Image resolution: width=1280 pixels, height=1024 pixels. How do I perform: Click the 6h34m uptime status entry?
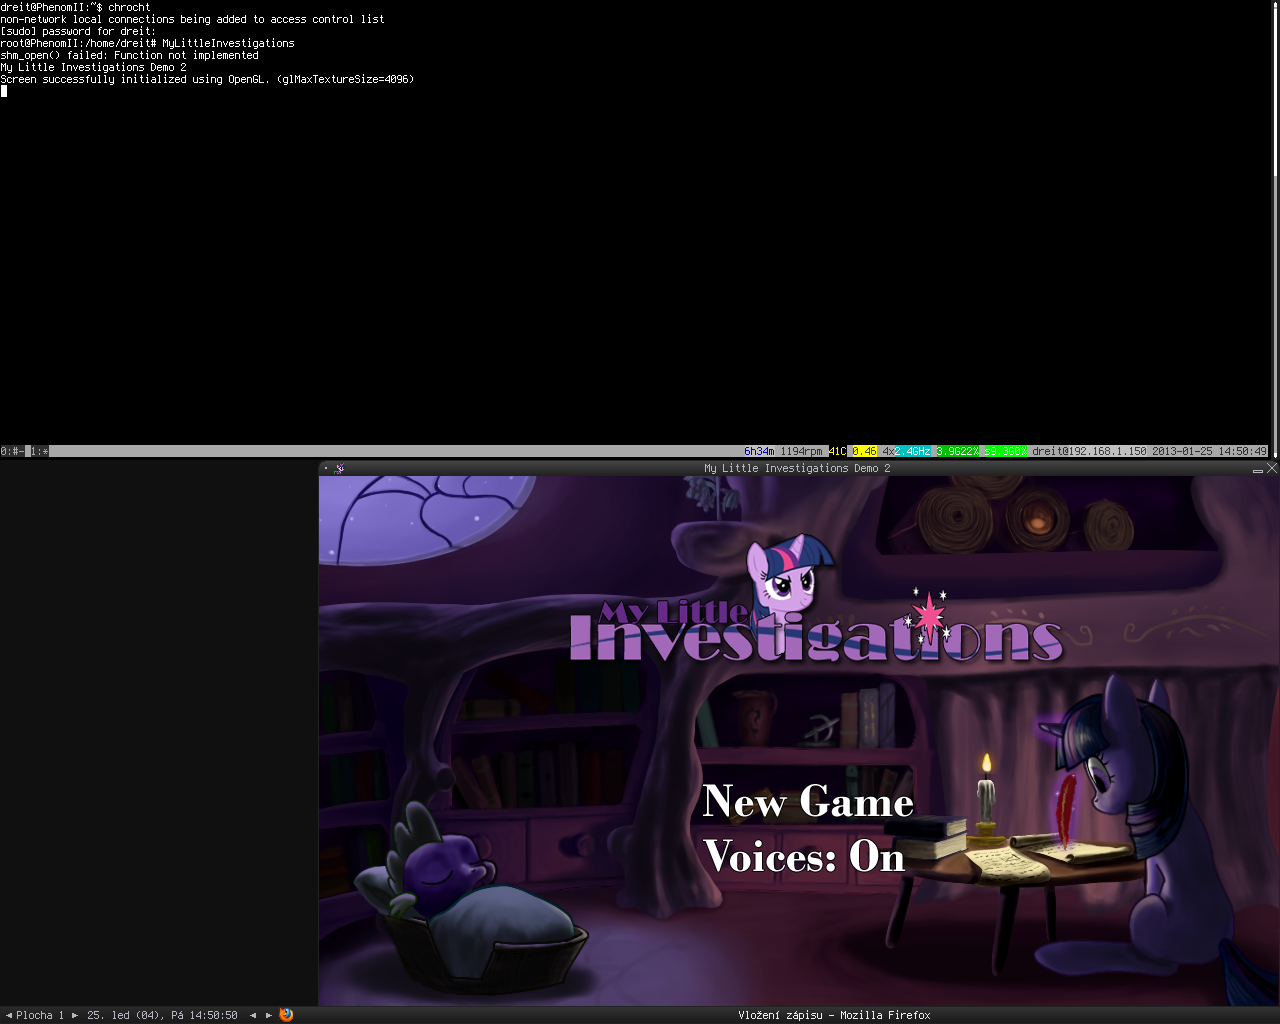(x=759, y=452)
